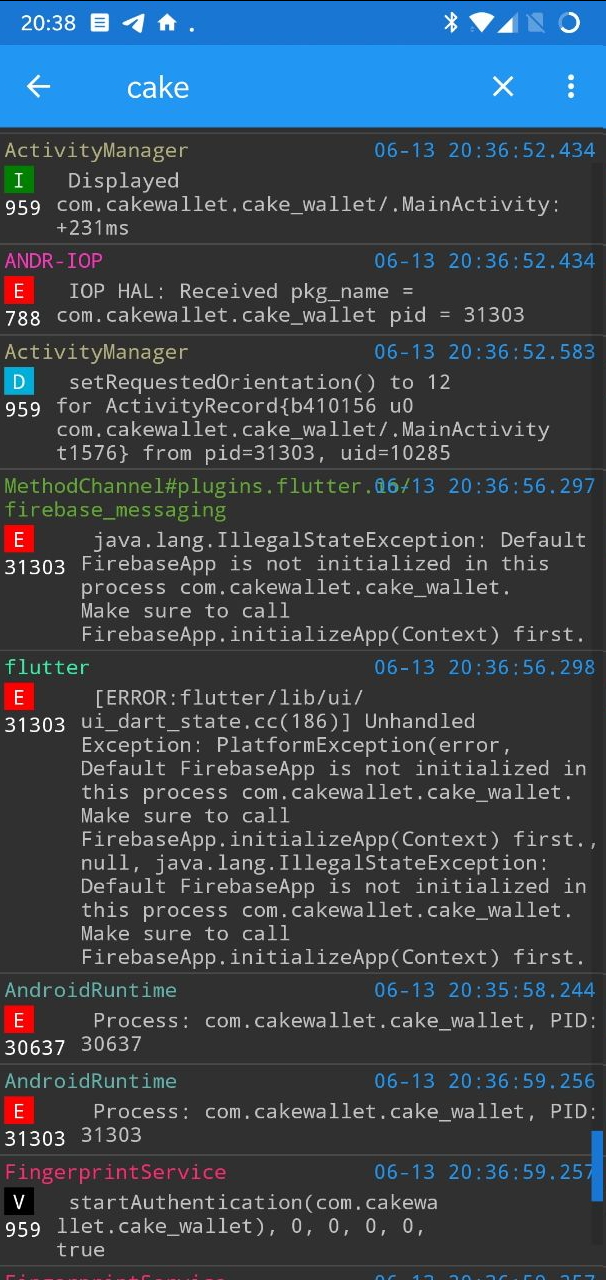
Task: Select the firebase_messaging IllegalStateException entry
Action: (x=300, y=560)
